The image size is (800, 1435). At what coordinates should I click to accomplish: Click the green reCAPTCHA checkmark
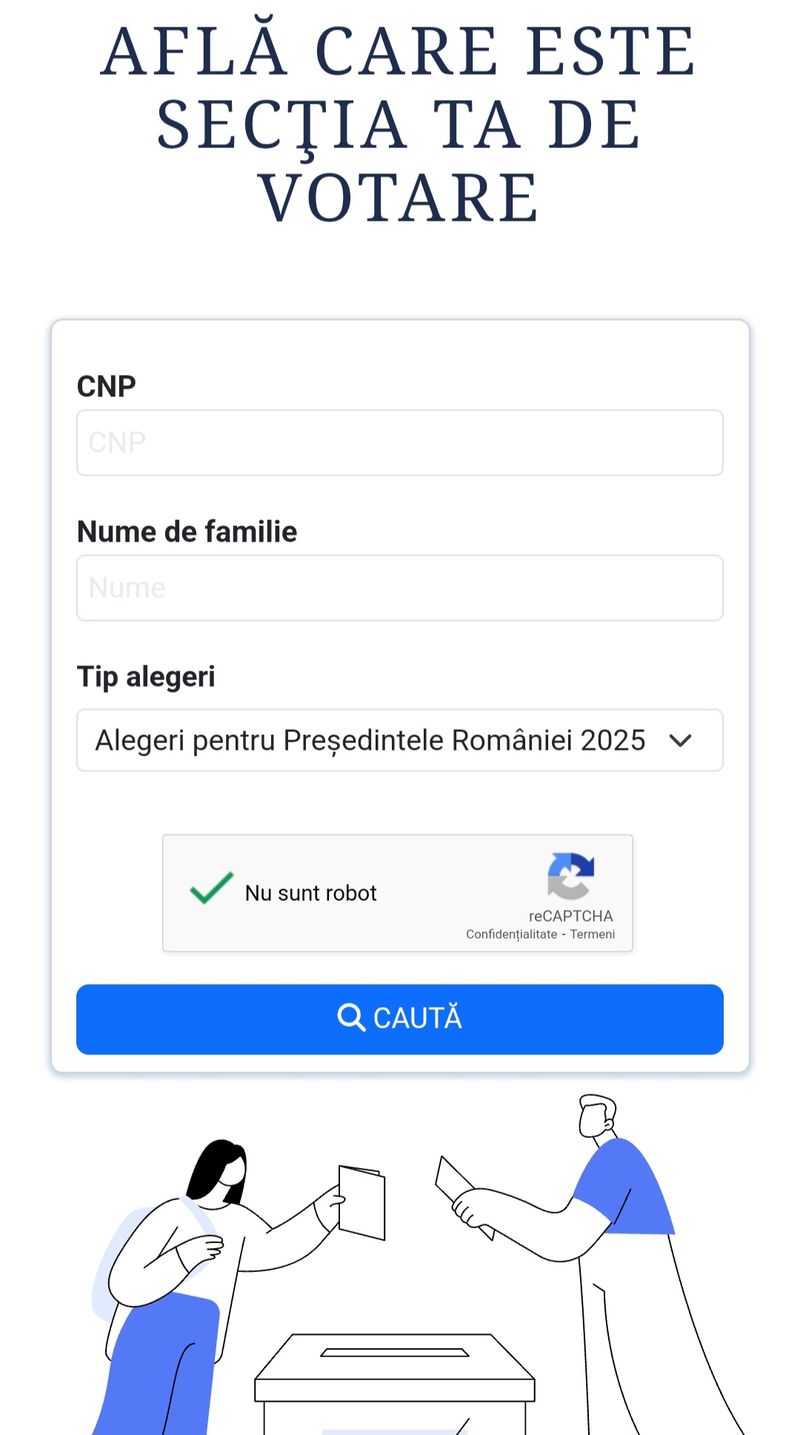click(211, 888)
